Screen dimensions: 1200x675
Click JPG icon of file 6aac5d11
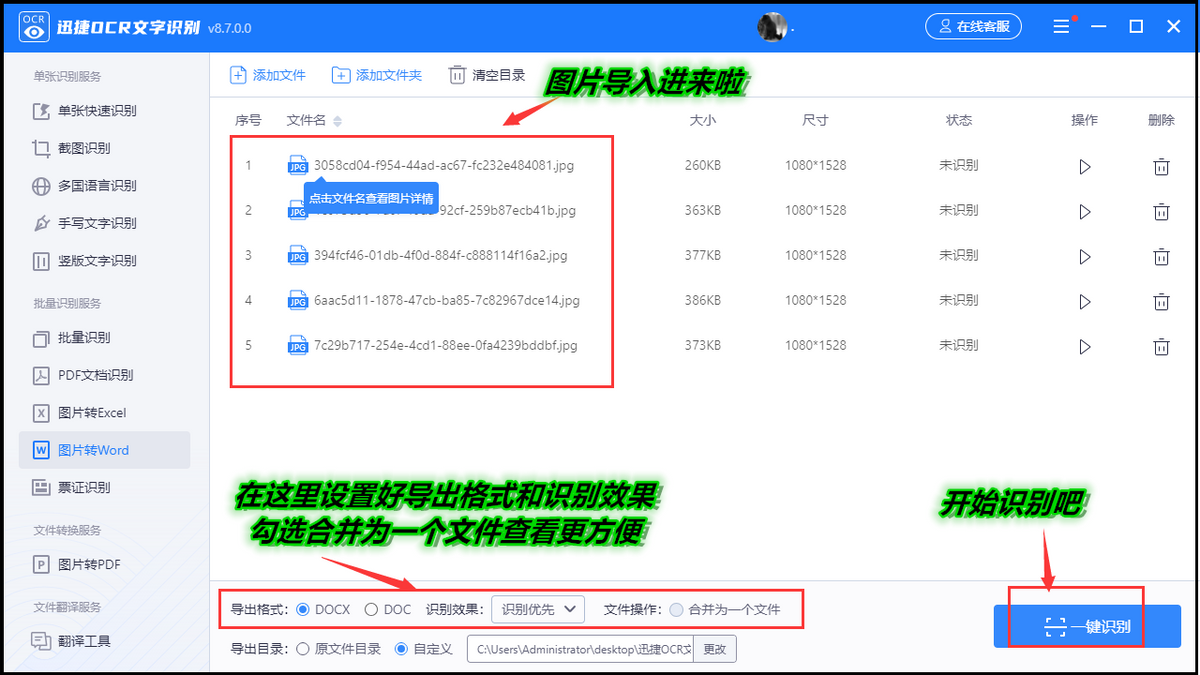(x=297, y=300)
